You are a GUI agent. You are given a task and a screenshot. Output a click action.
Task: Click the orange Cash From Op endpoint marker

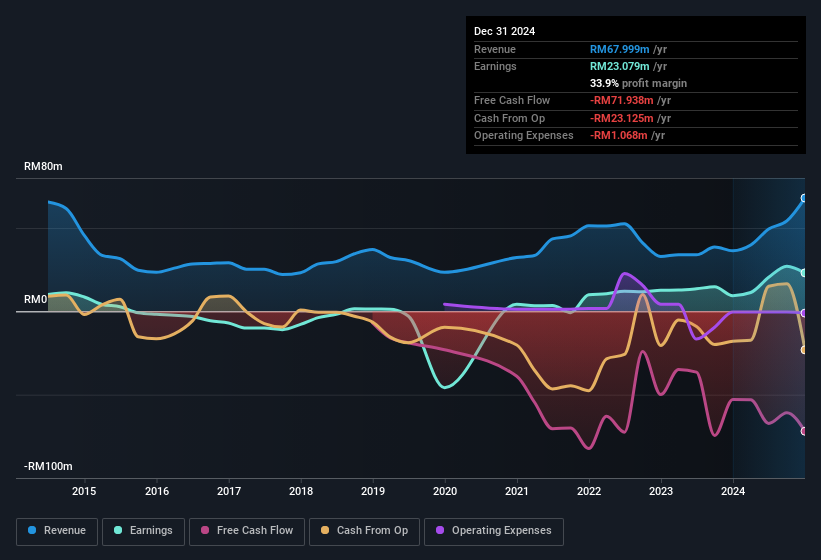(x=804, y=350)
